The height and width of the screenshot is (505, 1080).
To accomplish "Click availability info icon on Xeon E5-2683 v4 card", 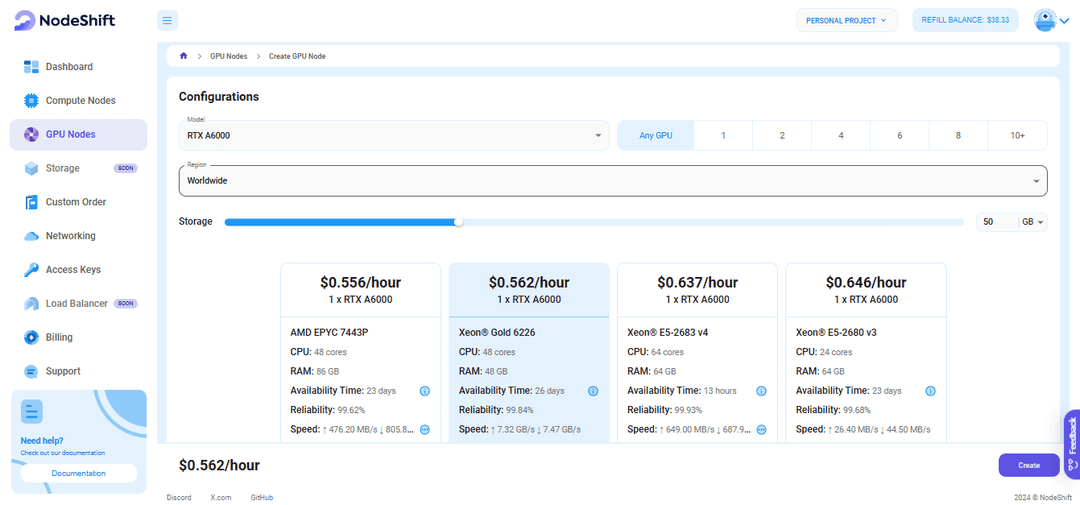I will (x=761, y=391).
